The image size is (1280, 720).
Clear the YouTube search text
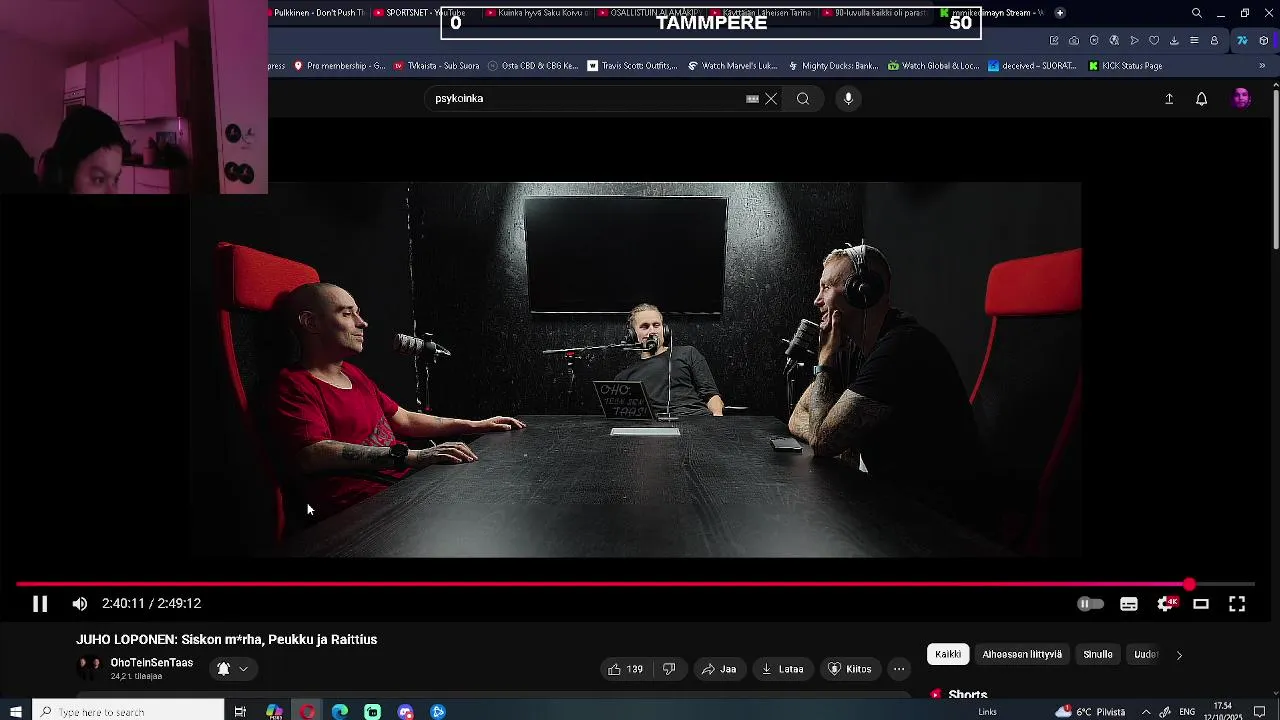click(x=771, y=99)
